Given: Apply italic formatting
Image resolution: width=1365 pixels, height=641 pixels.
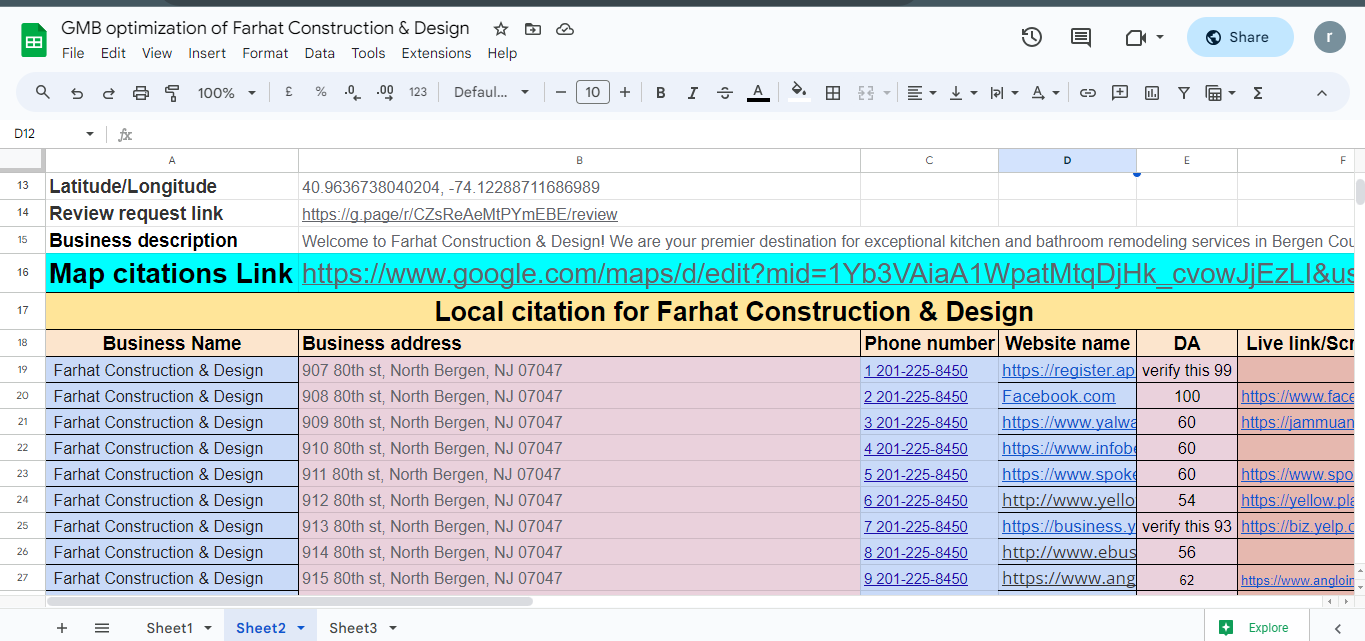Looking at the screenshot, I should [692, 91].
